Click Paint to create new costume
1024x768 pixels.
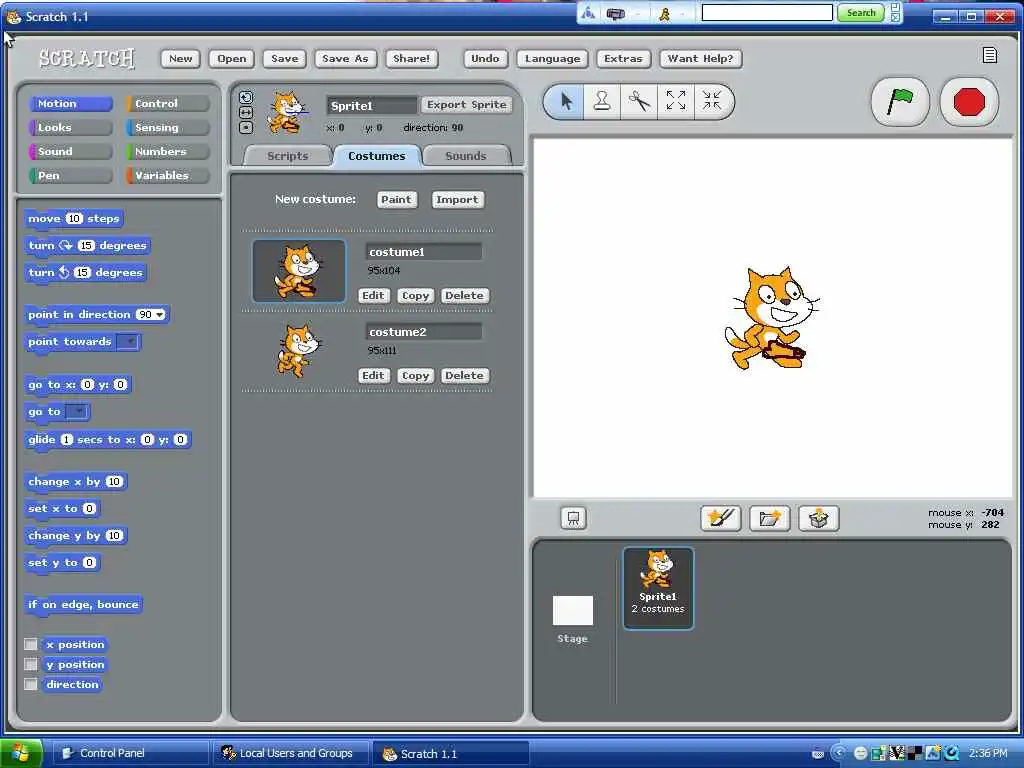pos(396,200)
